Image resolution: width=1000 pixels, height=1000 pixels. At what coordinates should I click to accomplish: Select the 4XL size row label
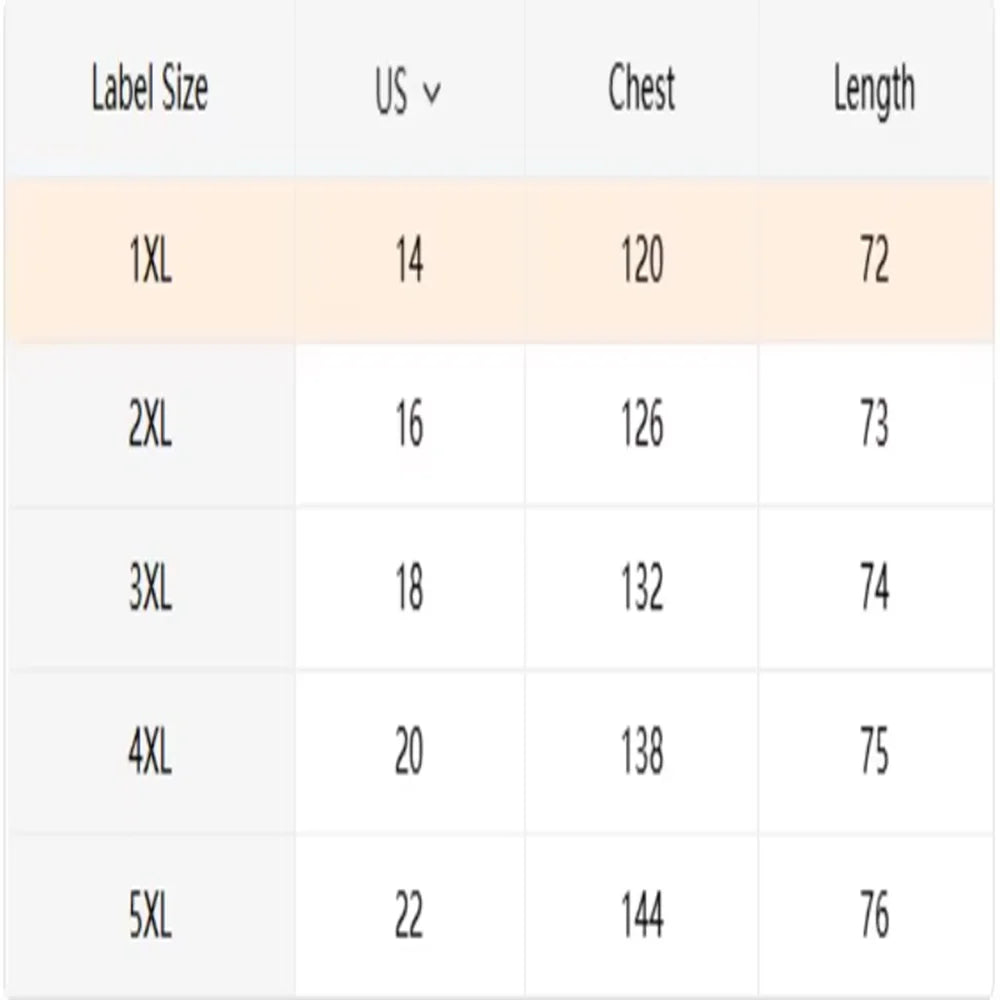(150, 752)
